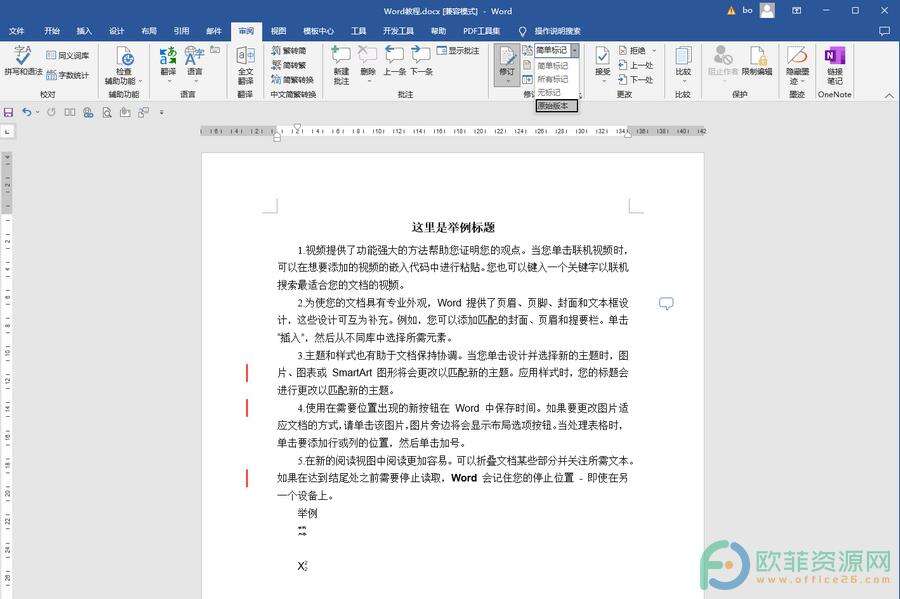900x599 pixels.
Task: Open the 同义词库 thesaurus
Action: pyautogui.click(x=67, y=56)
